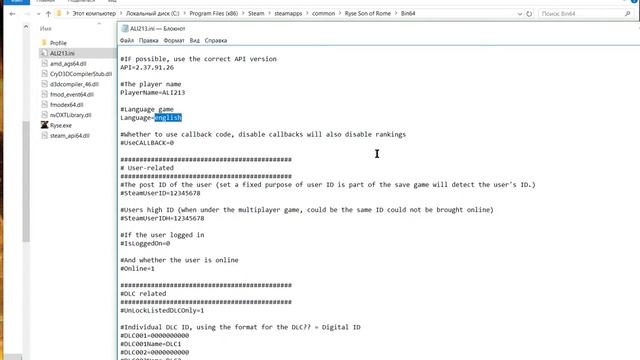Open the Формат menu in Notepad
Viewport: 640px width, 360px height.
[174, 40]
